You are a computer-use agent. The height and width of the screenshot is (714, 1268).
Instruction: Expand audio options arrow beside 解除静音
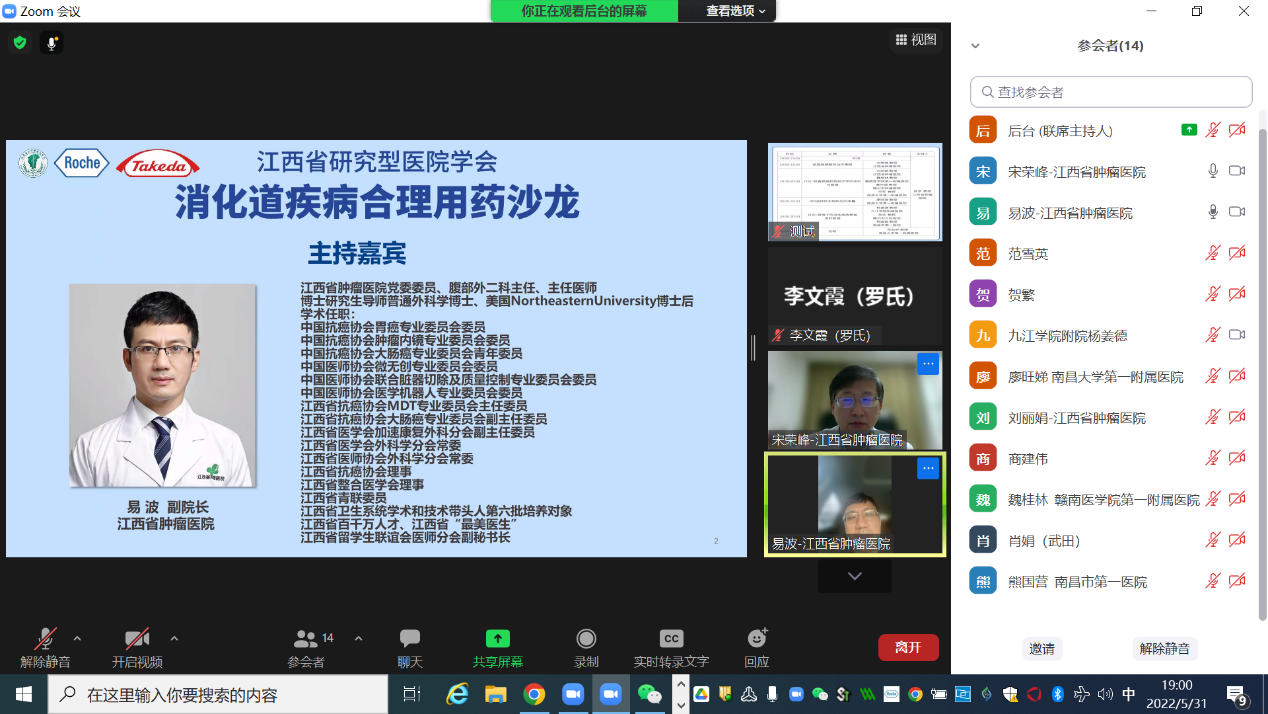coord(78,638)
